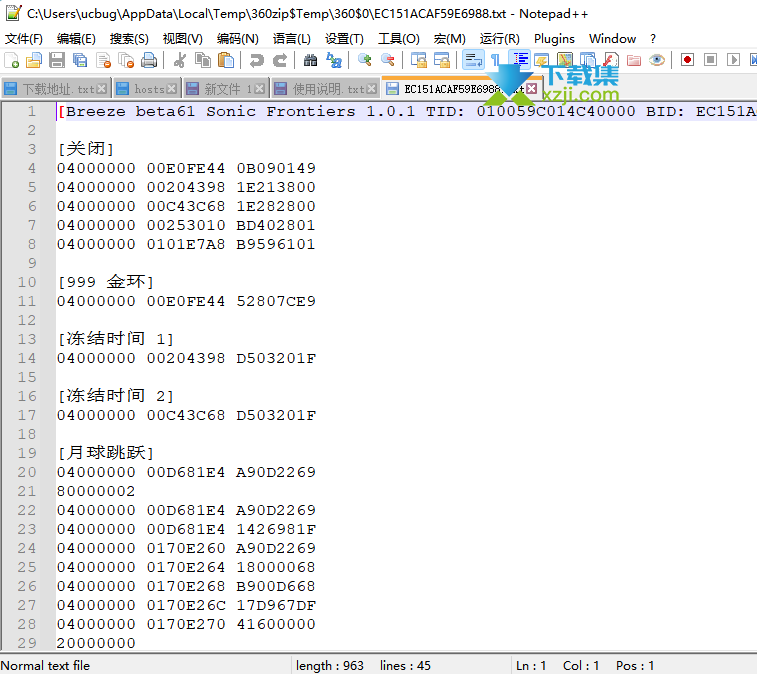Switch to the 新文件 1 tab
The image size is (757, 674).
pyautogui.click(x=225, y=89)
